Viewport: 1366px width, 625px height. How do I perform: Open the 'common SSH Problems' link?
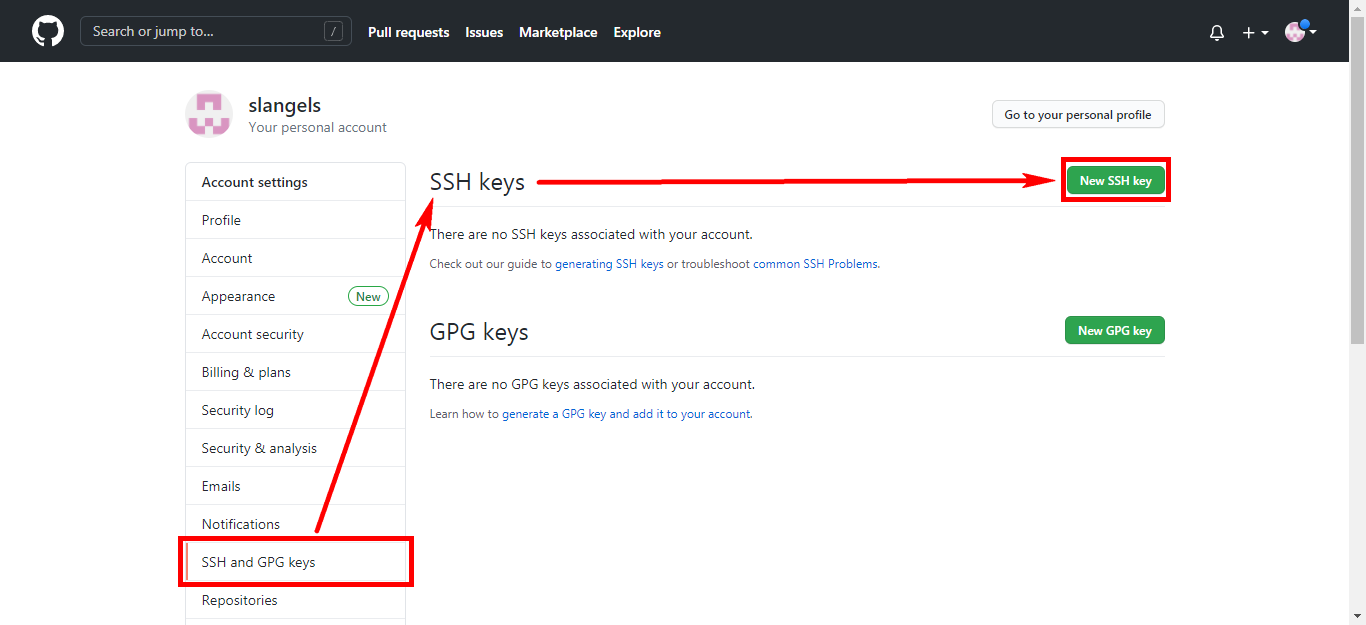[815, 264]
